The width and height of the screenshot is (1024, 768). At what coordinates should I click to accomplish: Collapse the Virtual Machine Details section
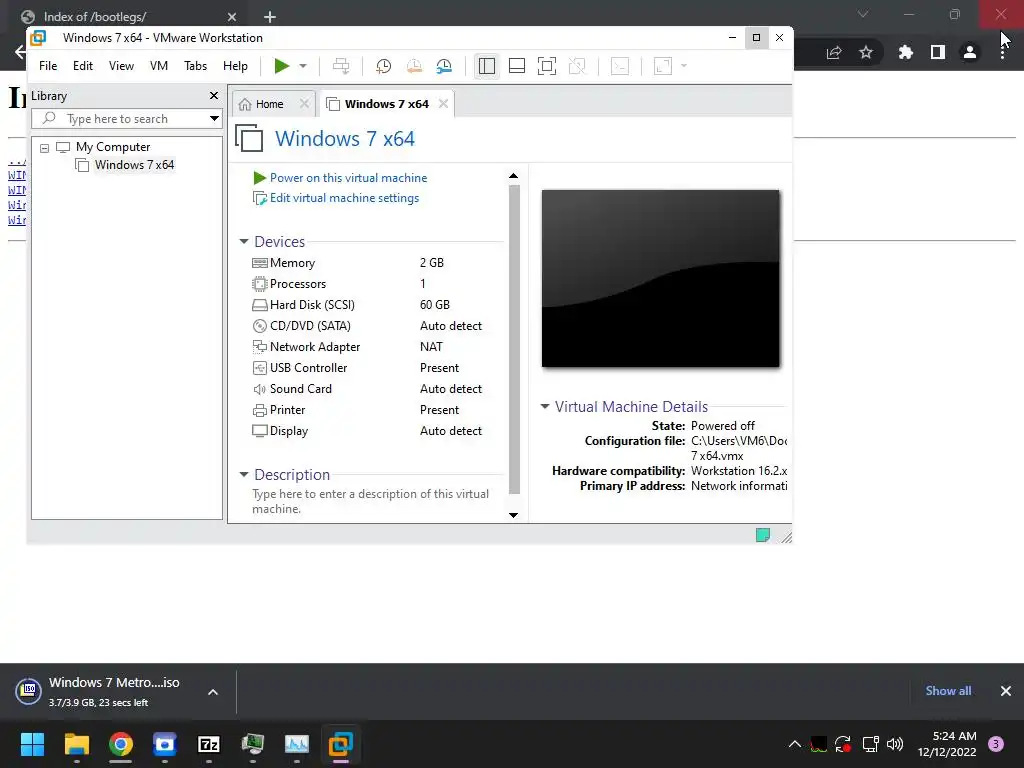tap(545, 406)
